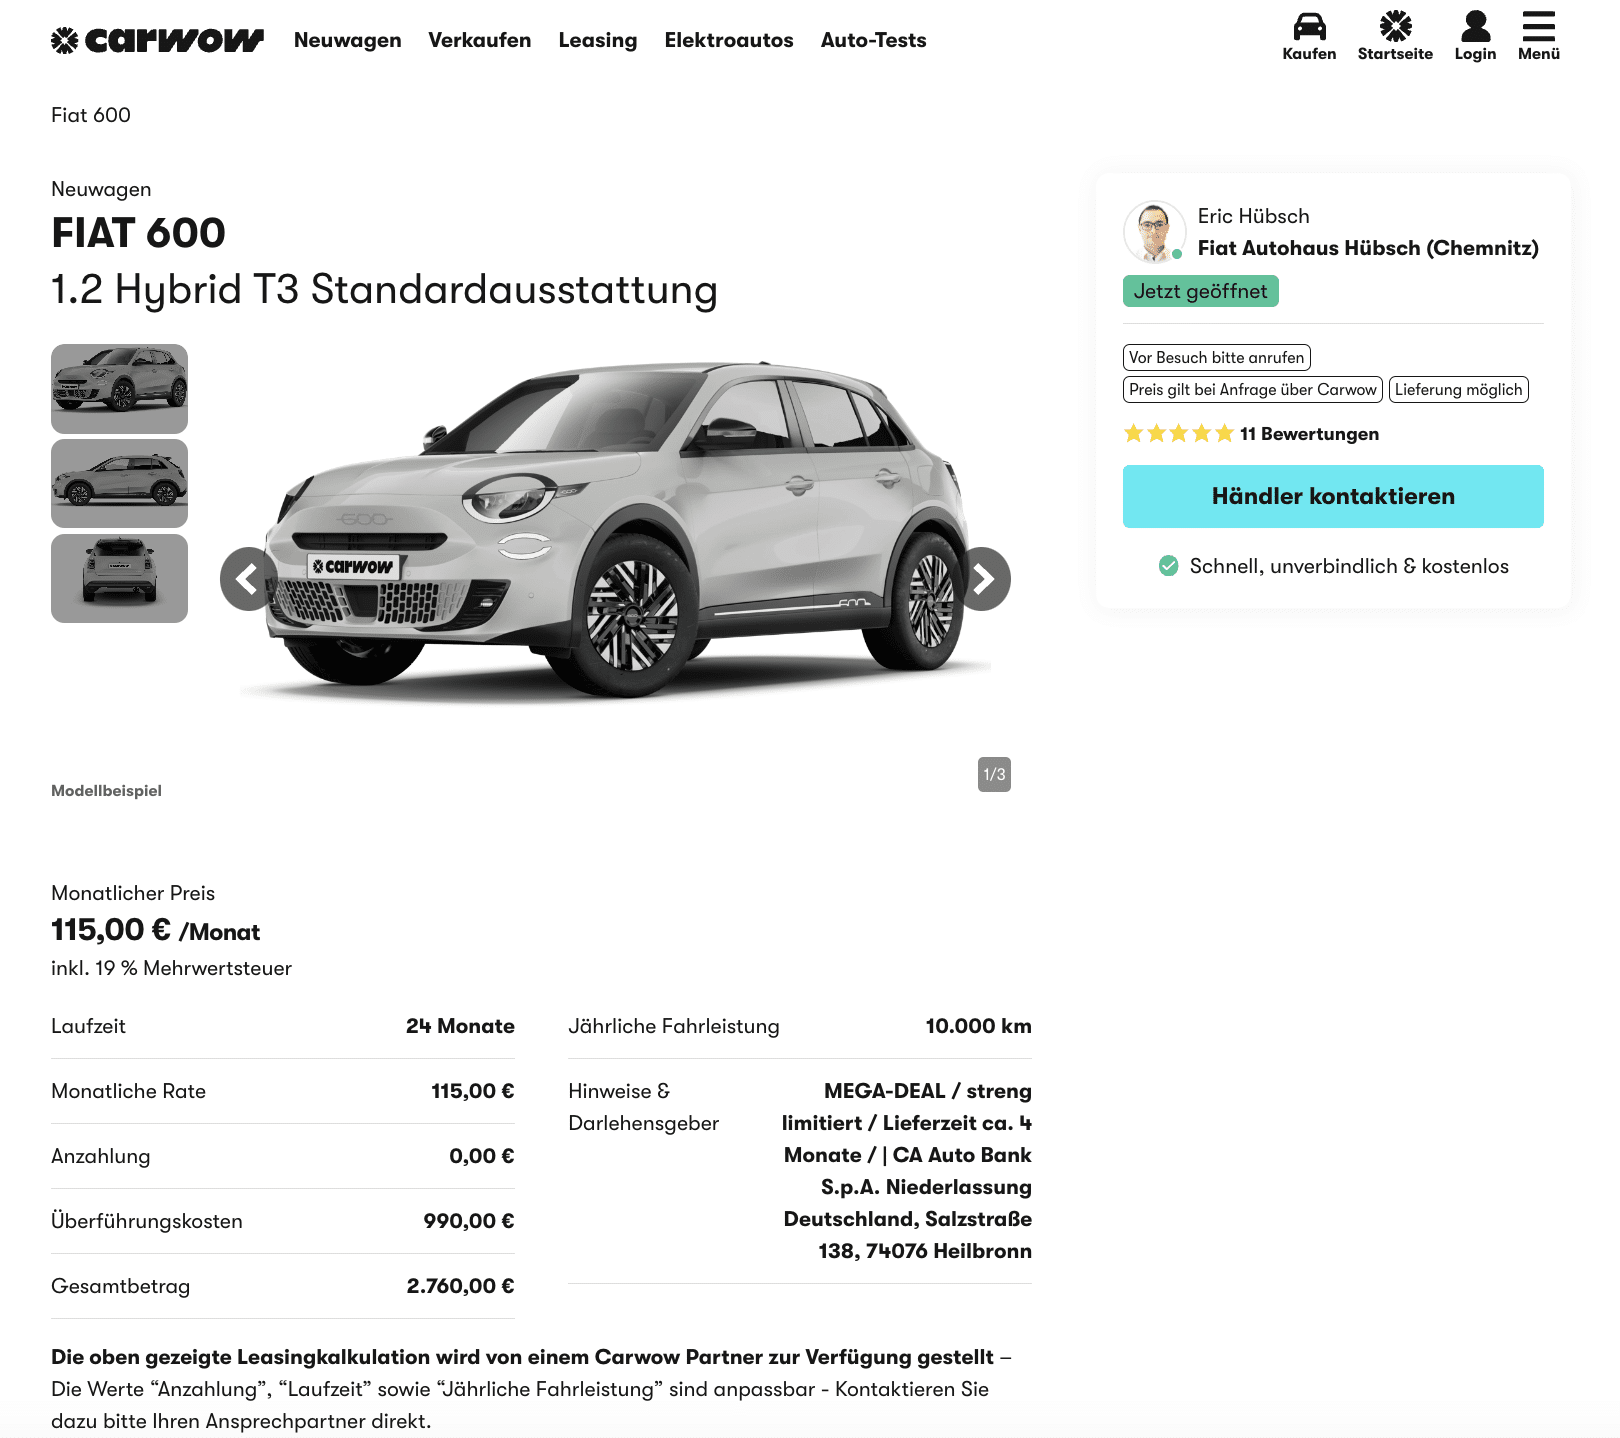1620x1438 pixels.
Task: Click the 115,00 € /Monat headline price
Action: click(x=155, y=930)
